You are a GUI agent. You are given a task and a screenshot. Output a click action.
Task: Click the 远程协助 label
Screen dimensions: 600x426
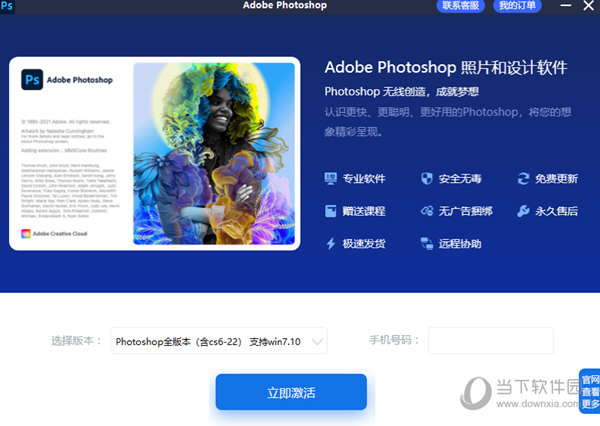pyautogui.click(x=460, y=243)
